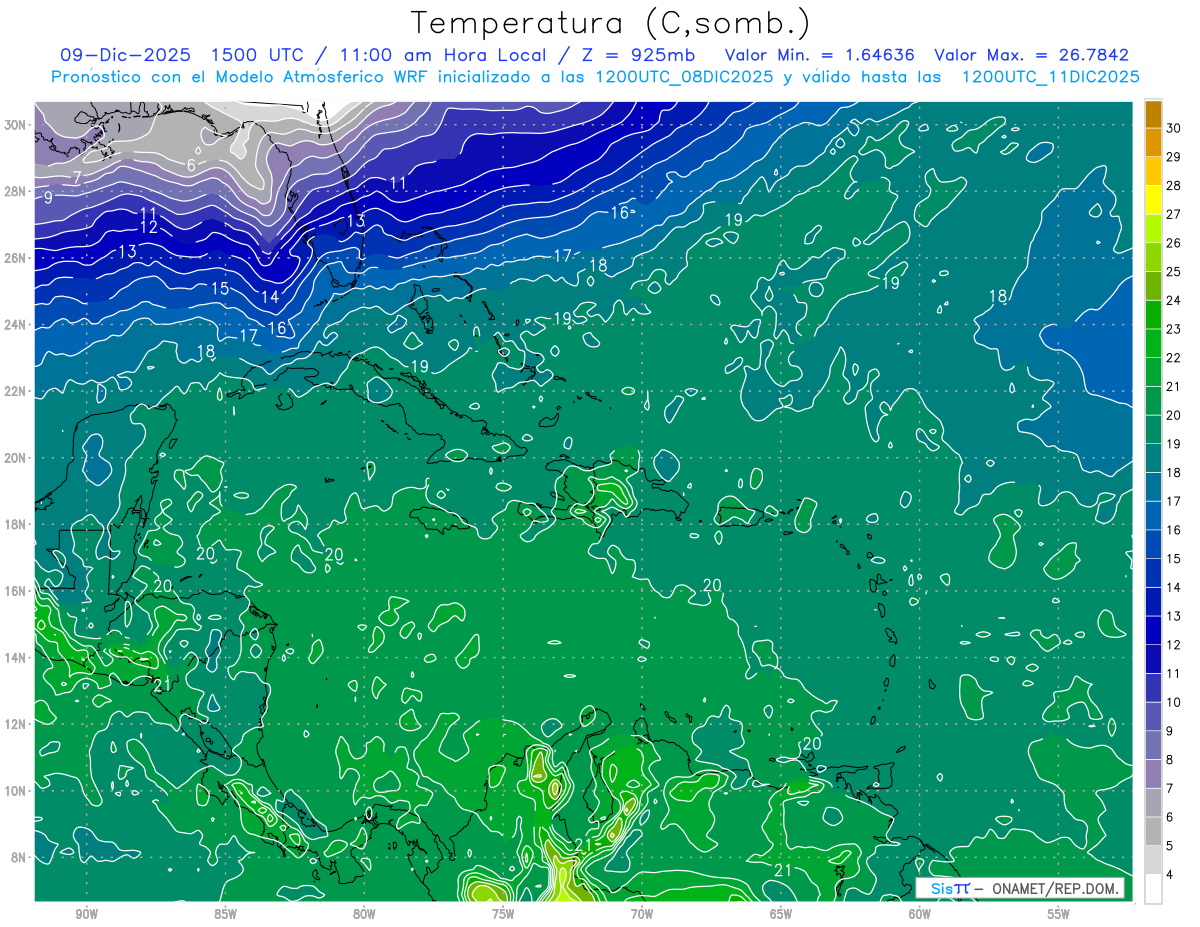Screen dimensions: 1200x927
Task: Click the green colorbar segment between 22 and 23
Action: (x=1153, y=343)
